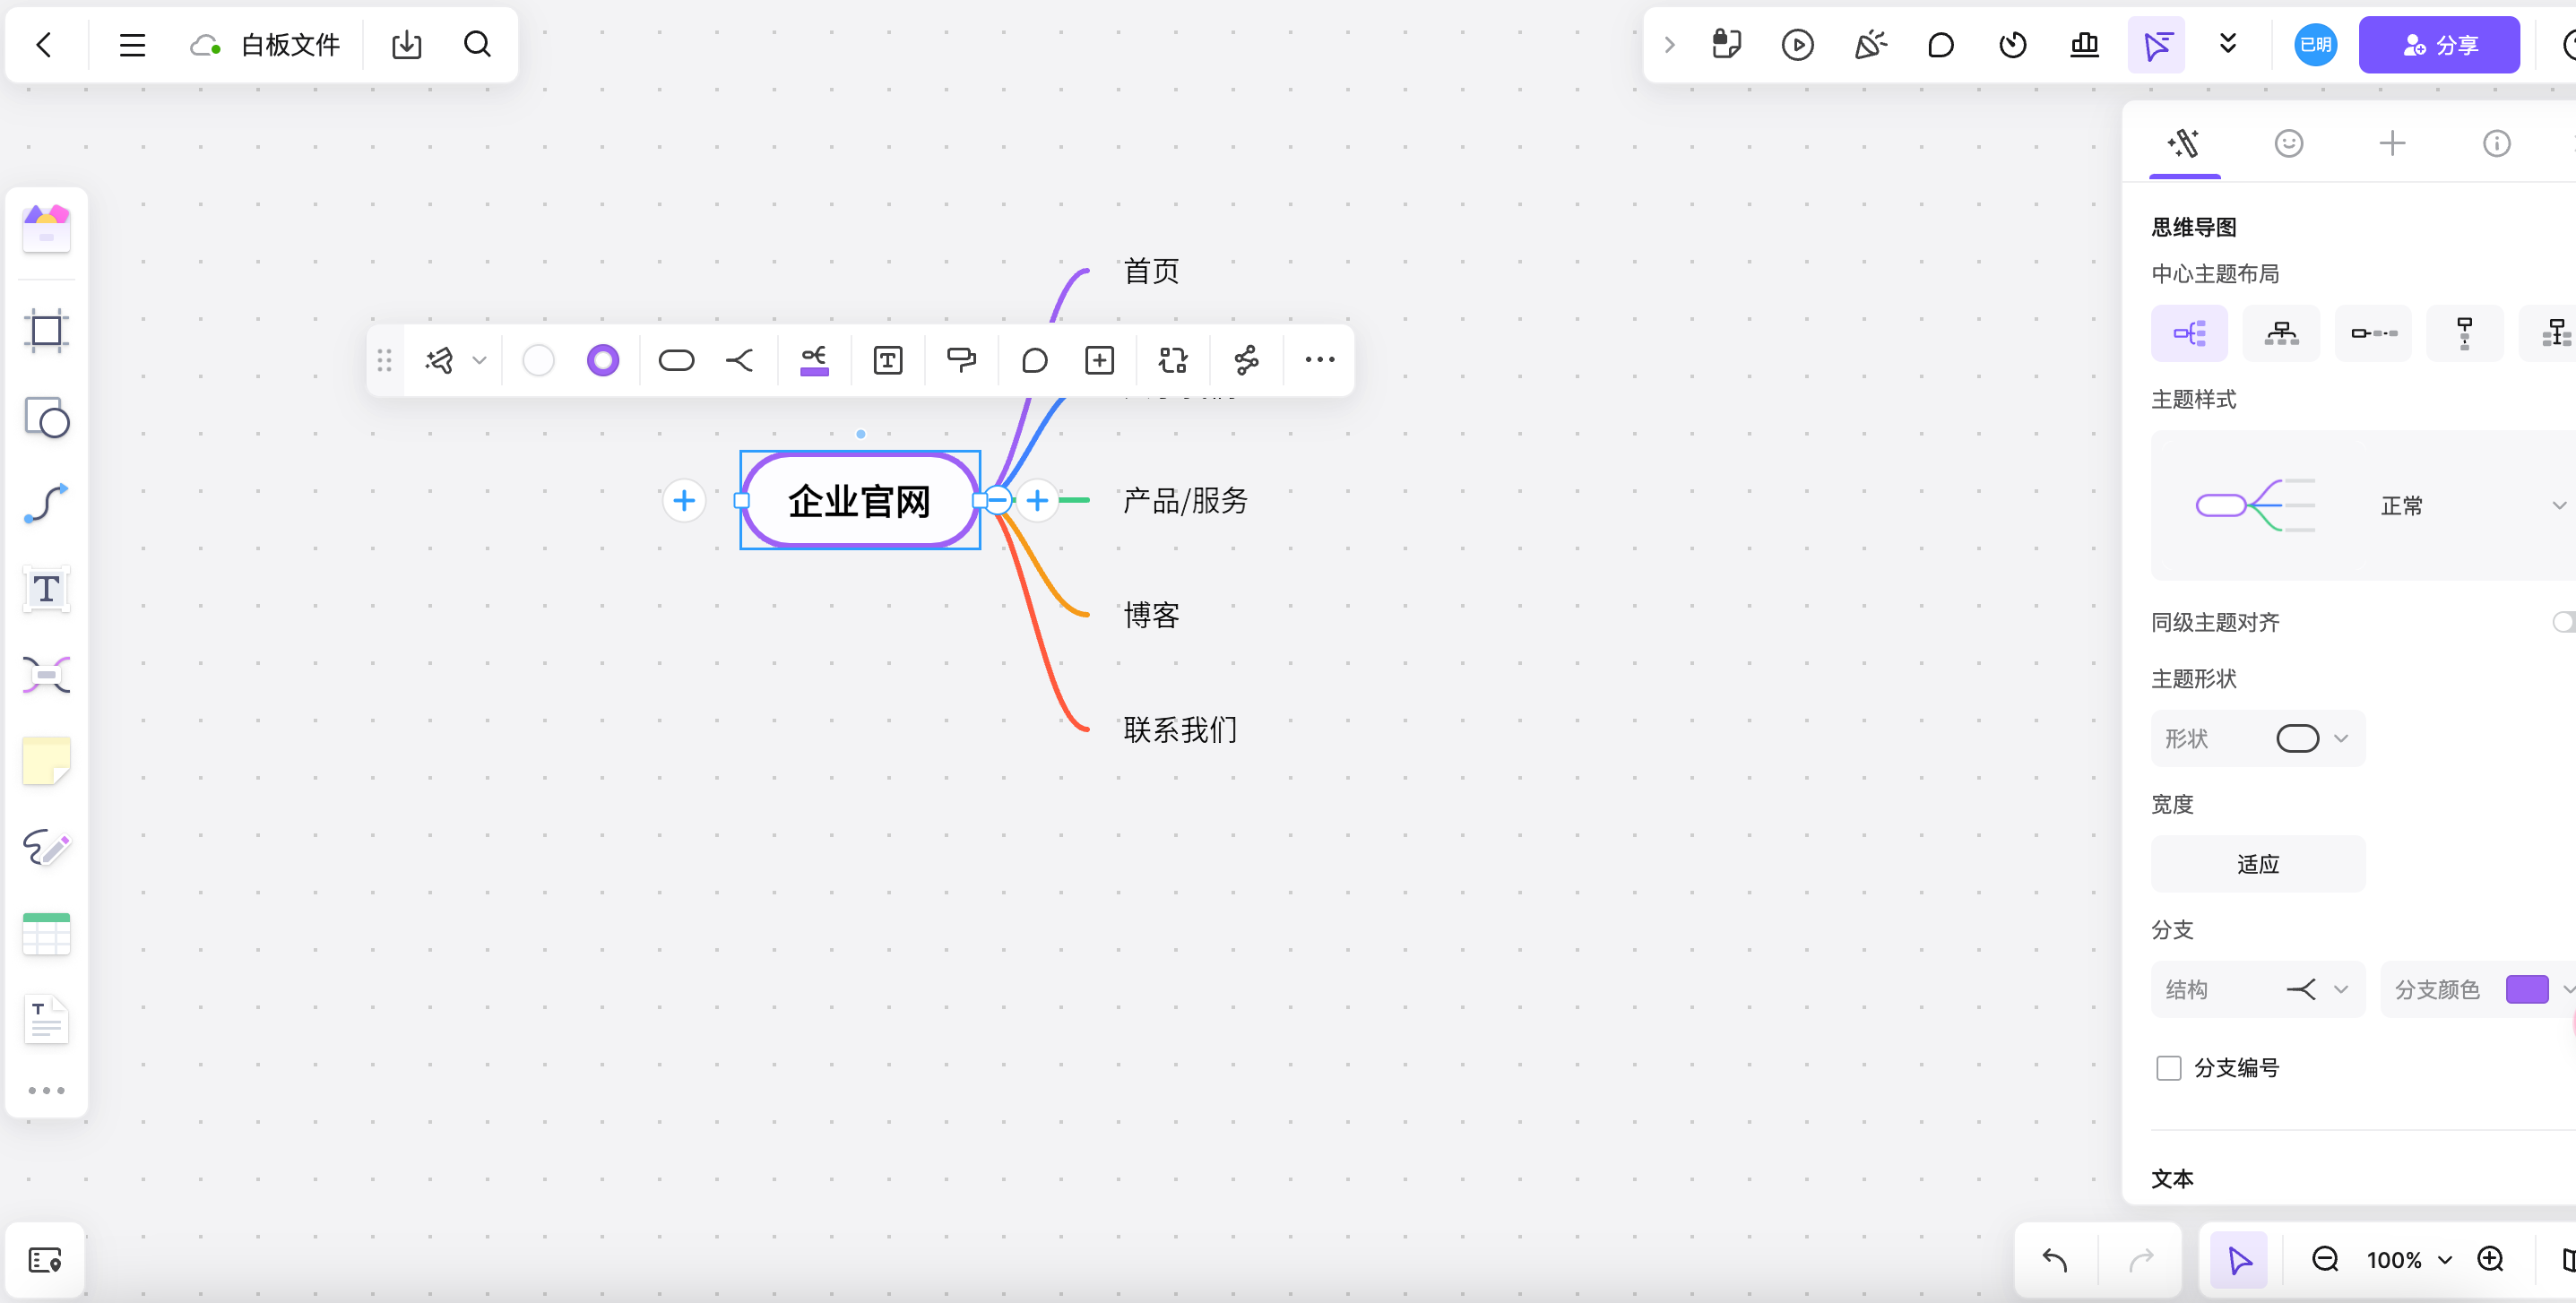Image resolution: width=2576 pixels, height=1303 pixels.
Task: Open more options in floating toolbar
Action: (x=1320, y=361)
